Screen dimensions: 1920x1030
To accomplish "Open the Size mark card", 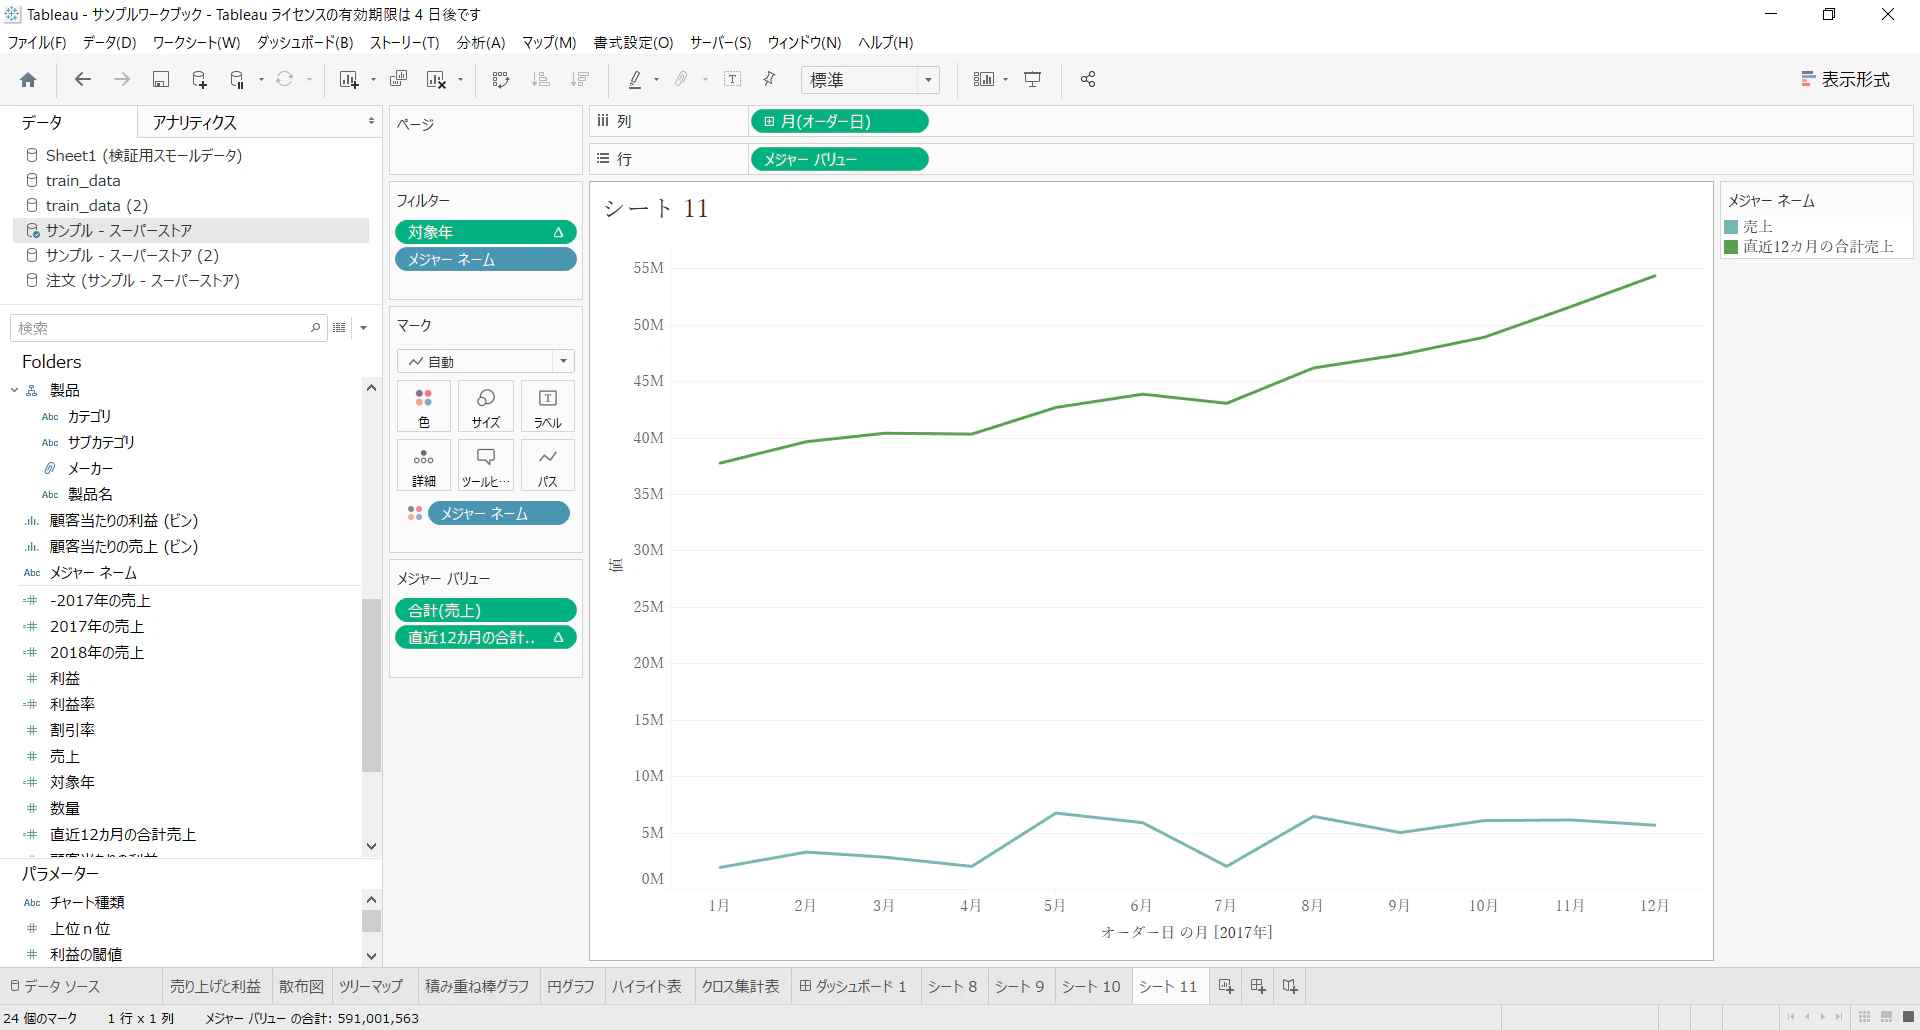I will [486, 407].
